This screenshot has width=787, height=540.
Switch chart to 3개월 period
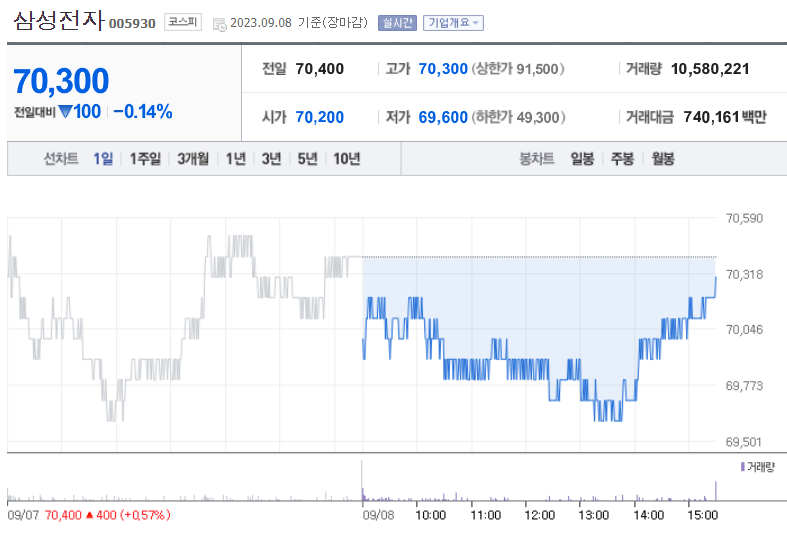pos(193,159)
